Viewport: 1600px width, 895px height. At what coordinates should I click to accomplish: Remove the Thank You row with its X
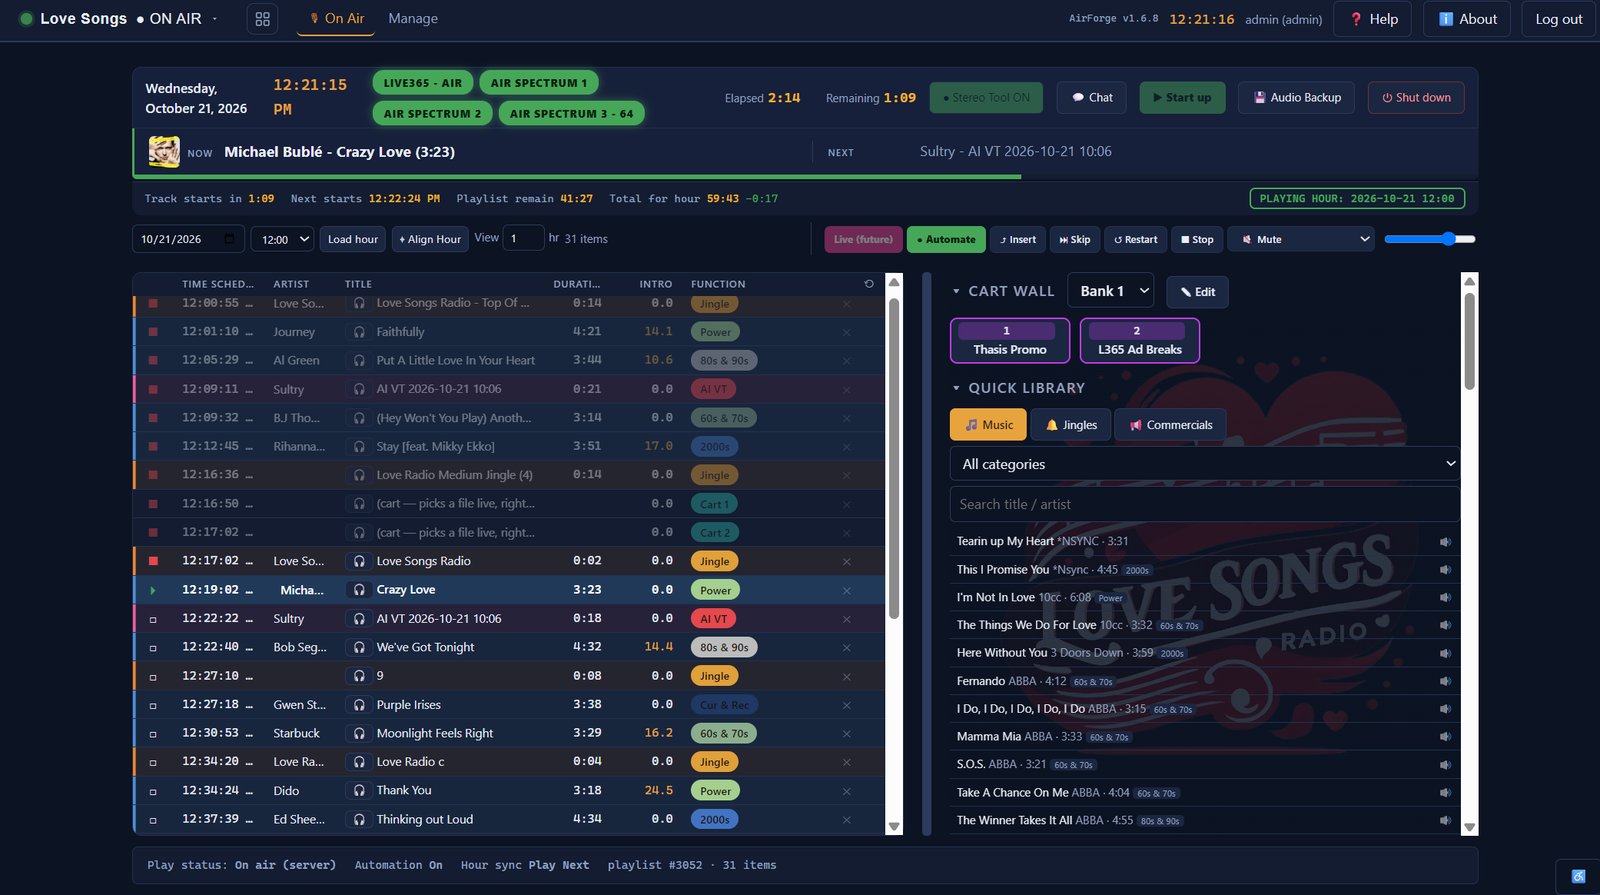[x=846, y=791]
